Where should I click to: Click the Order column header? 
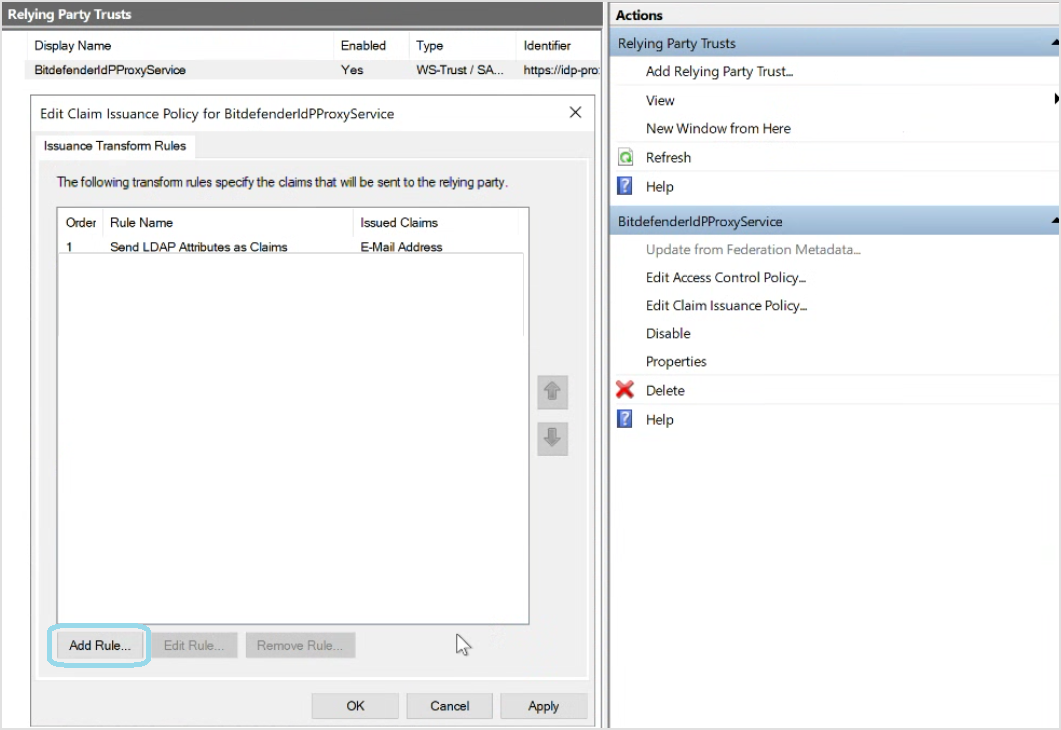81,223
